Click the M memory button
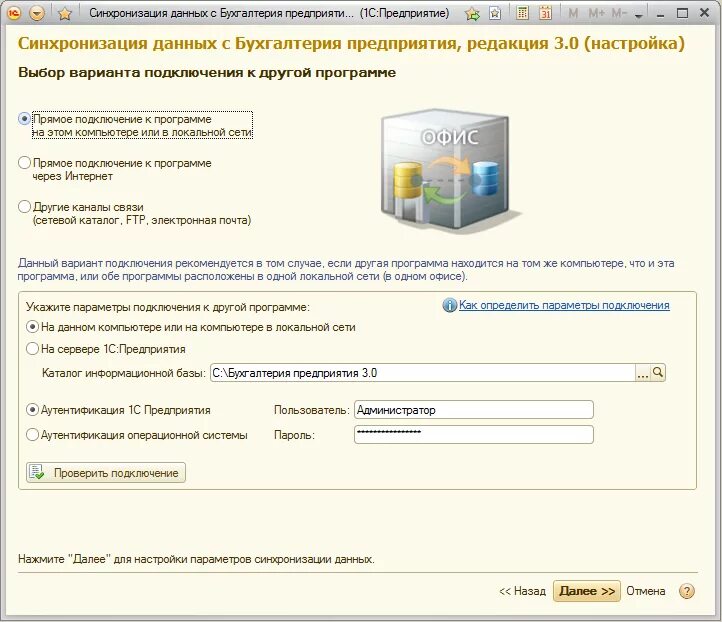 coord(573,13)
